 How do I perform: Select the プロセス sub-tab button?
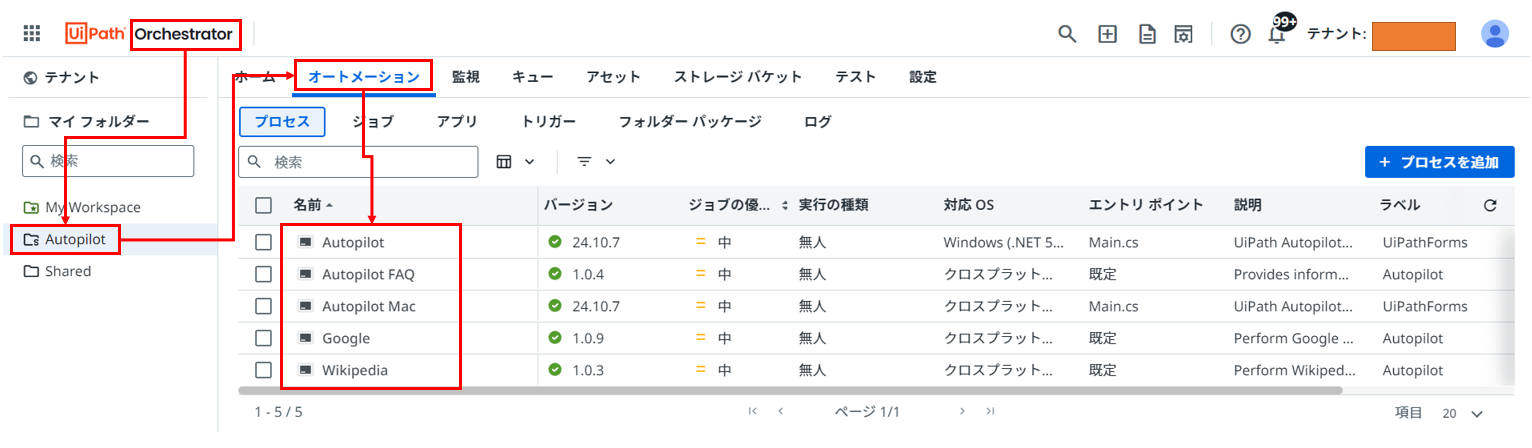[x=282, y=122]
